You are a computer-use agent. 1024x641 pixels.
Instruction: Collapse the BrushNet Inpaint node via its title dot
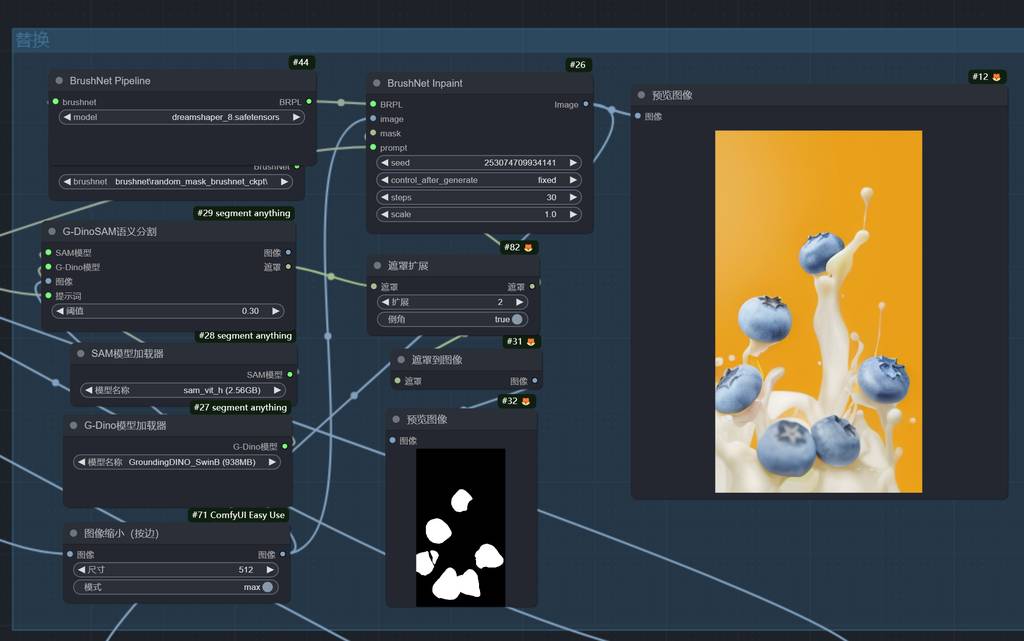point(377,84)
